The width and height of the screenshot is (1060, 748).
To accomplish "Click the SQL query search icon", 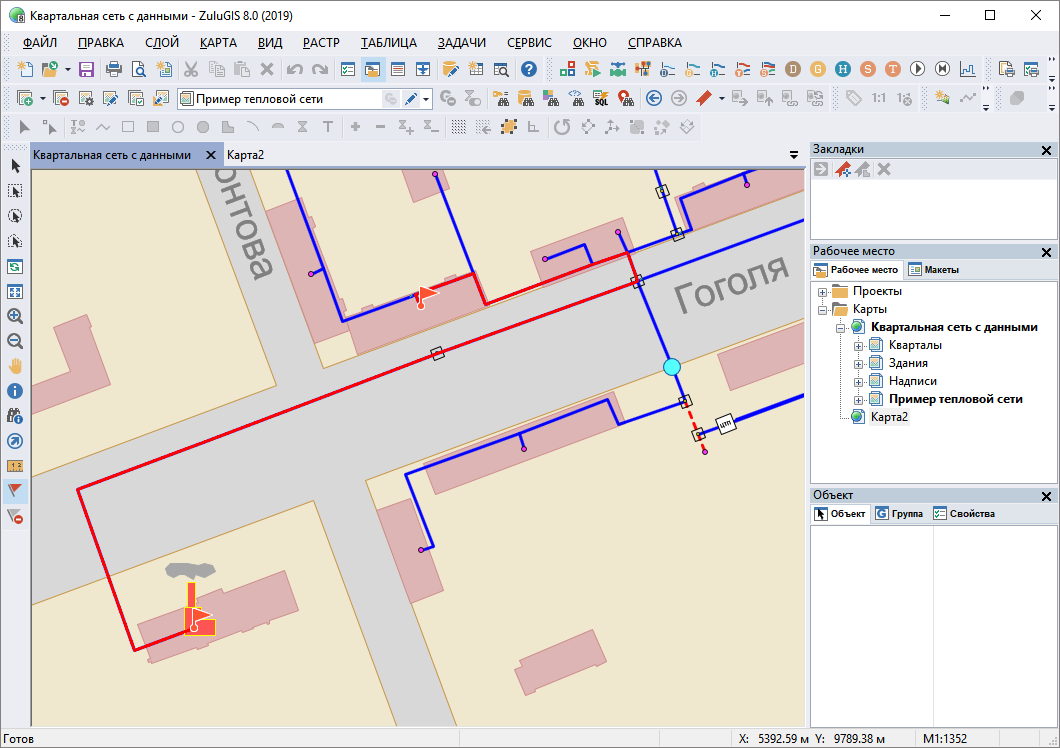I will coord(601,98).
